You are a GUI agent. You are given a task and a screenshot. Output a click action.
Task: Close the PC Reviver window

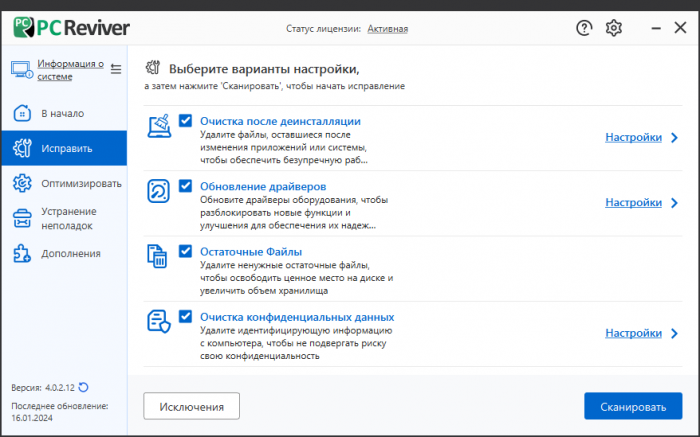680,28
